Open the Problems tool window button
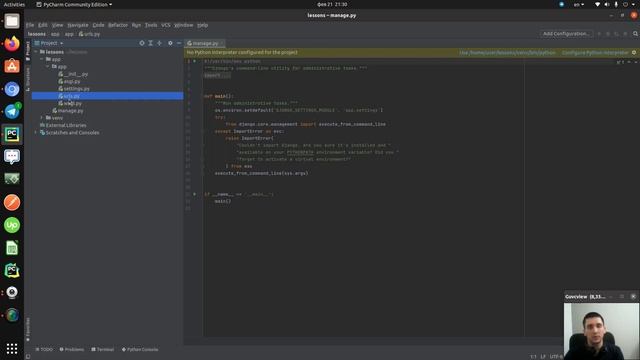 (72, 349)
